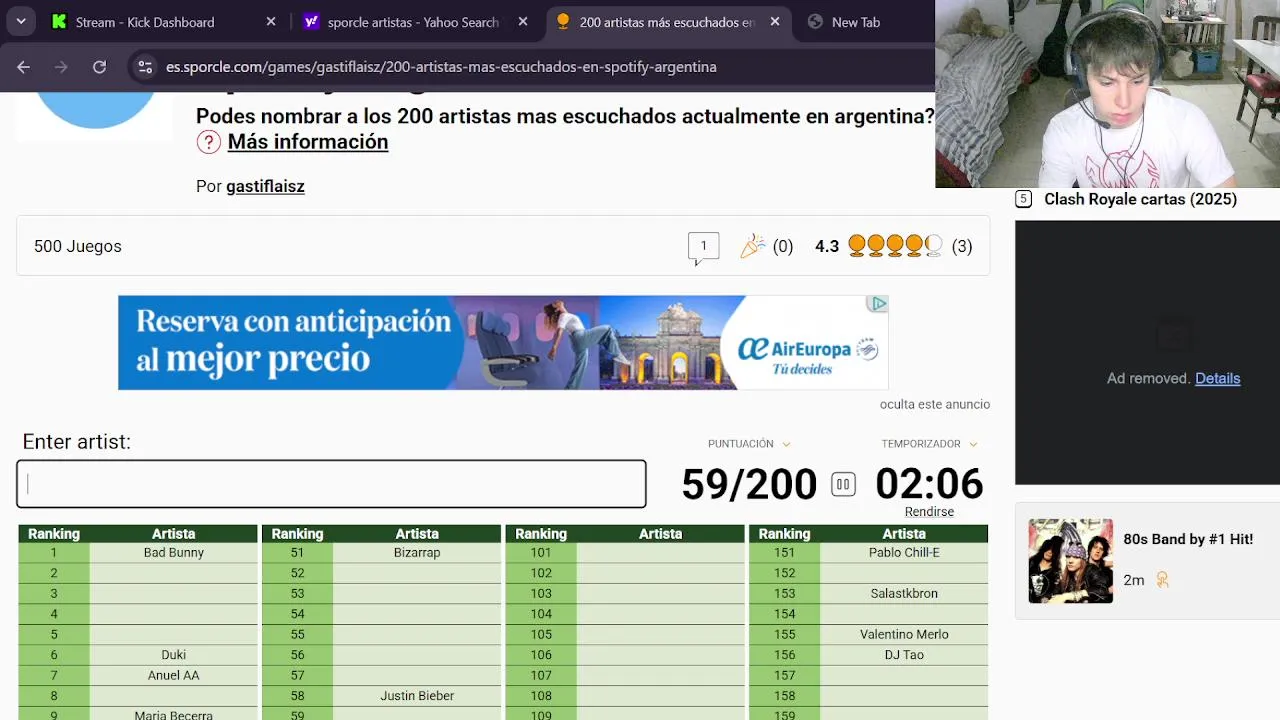The height and width of the screenshot is (720, 1280).
Task: Select the Salastkbron answer cell
Action: pyautogui.click(x=904, y=593)
